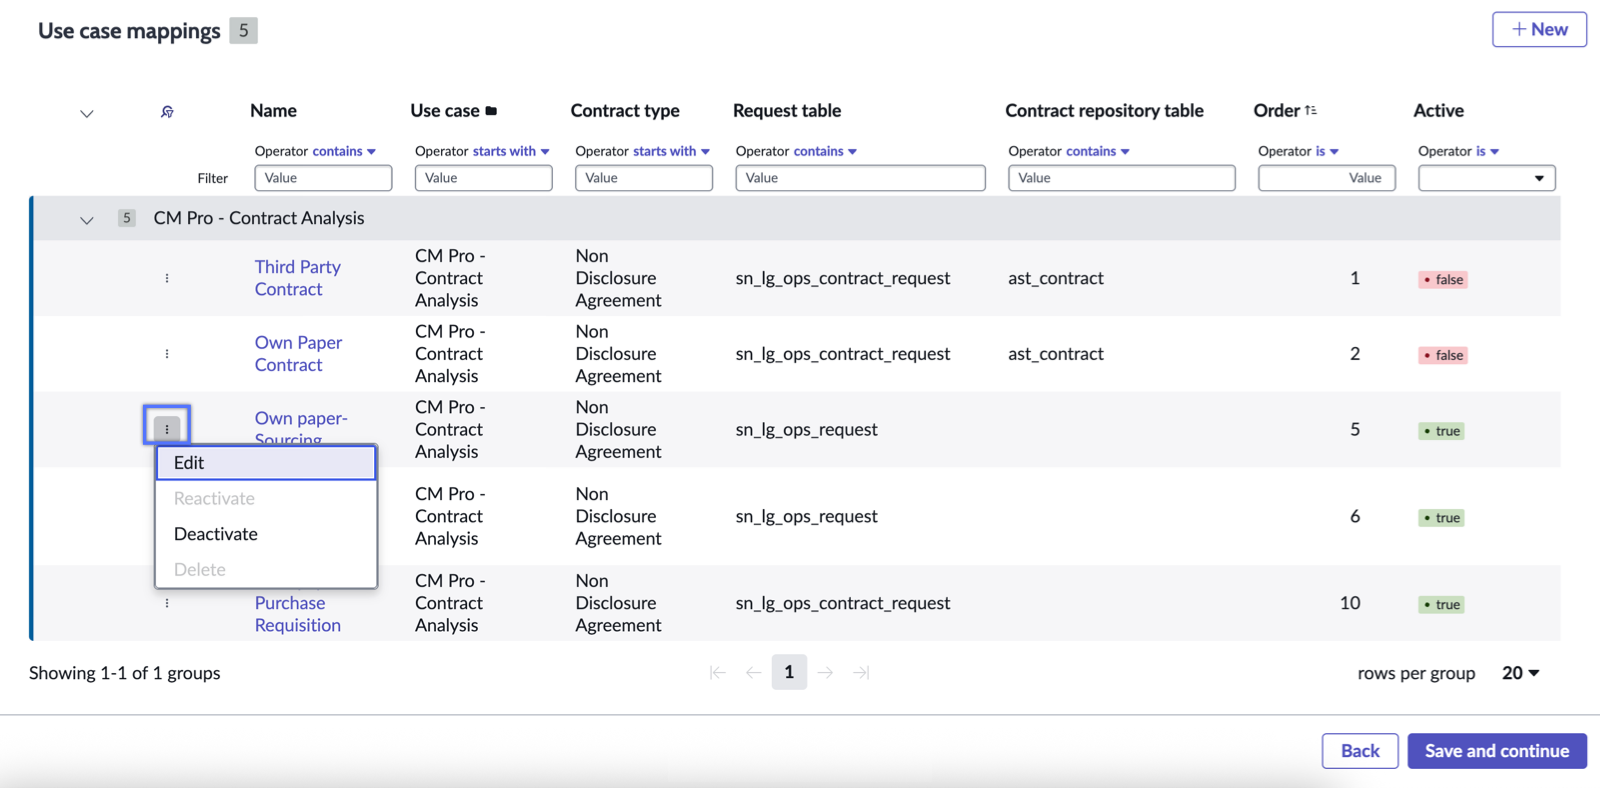The width and height of the screenshot is (1600, 788).
Task: Click the greyed Delete menu entry
Action: [266, 569]
